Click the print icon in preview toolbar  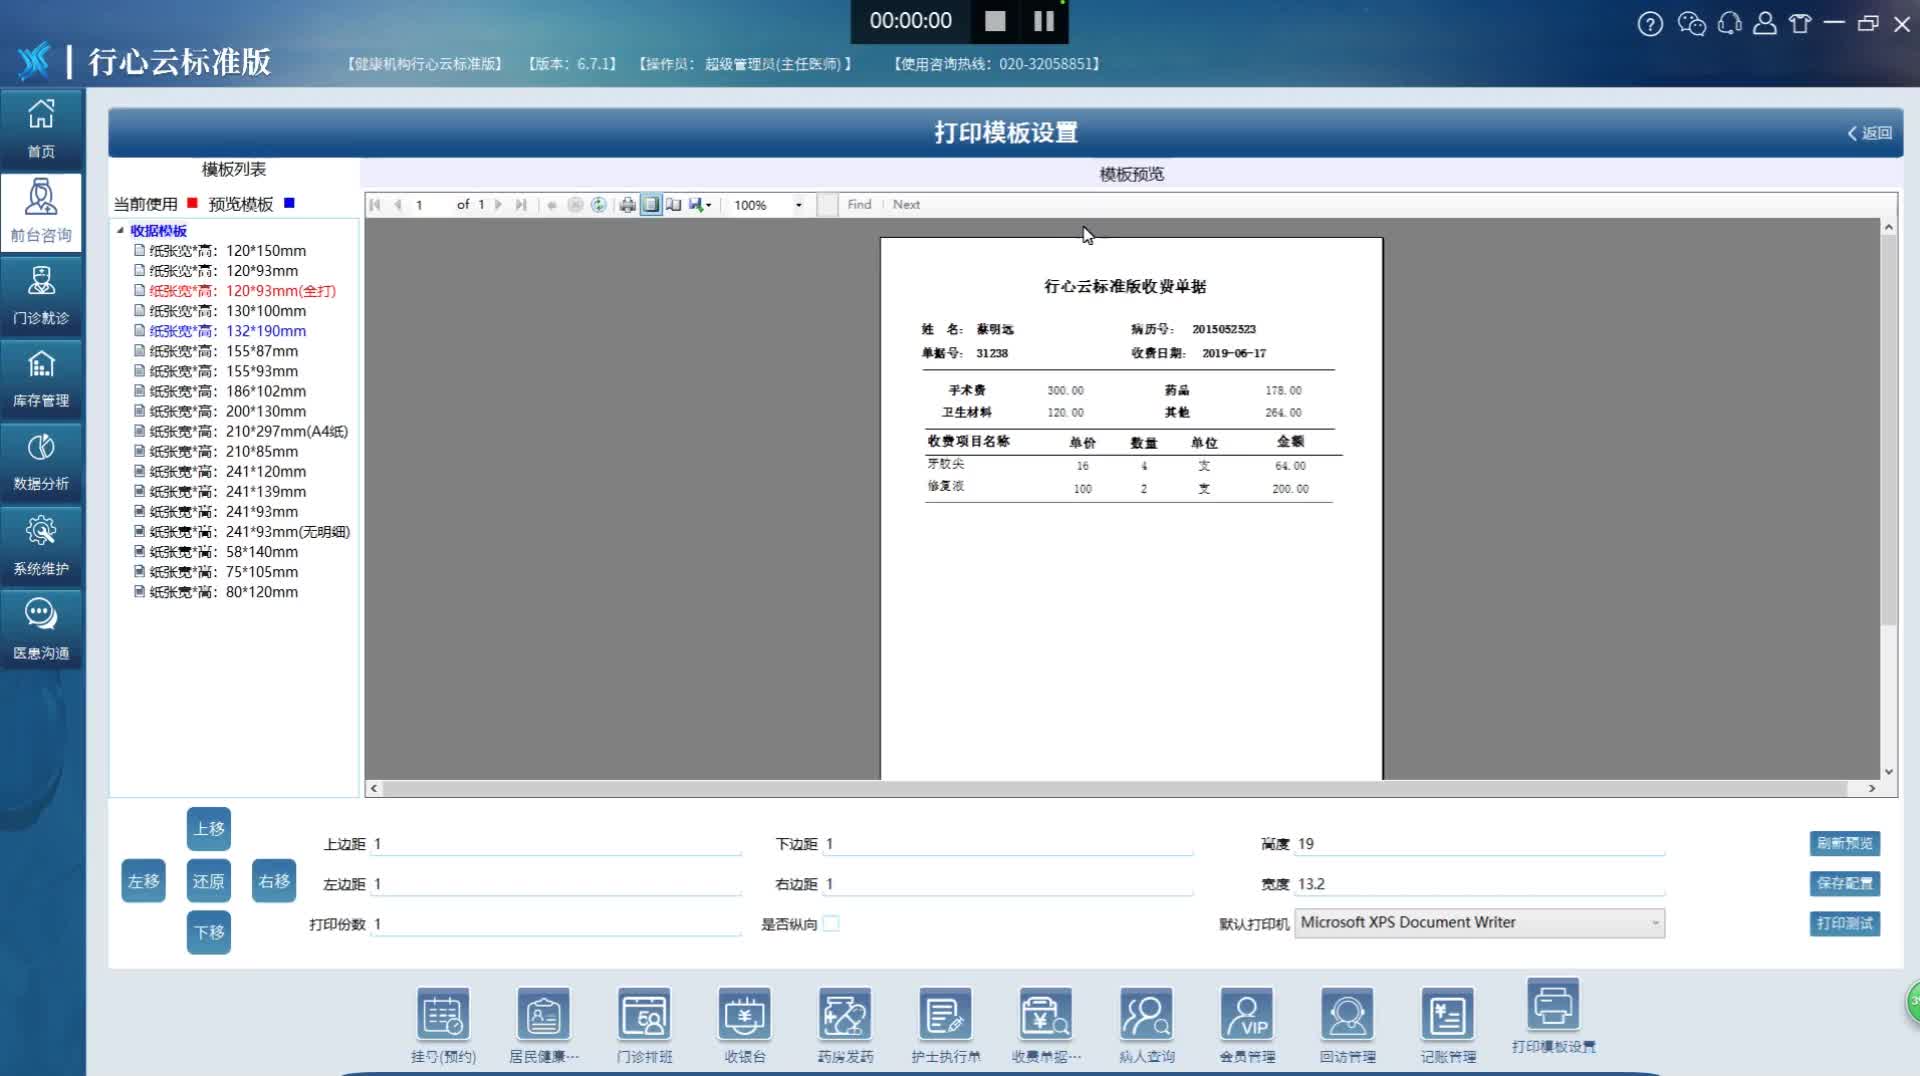click(x=627, y=205)
